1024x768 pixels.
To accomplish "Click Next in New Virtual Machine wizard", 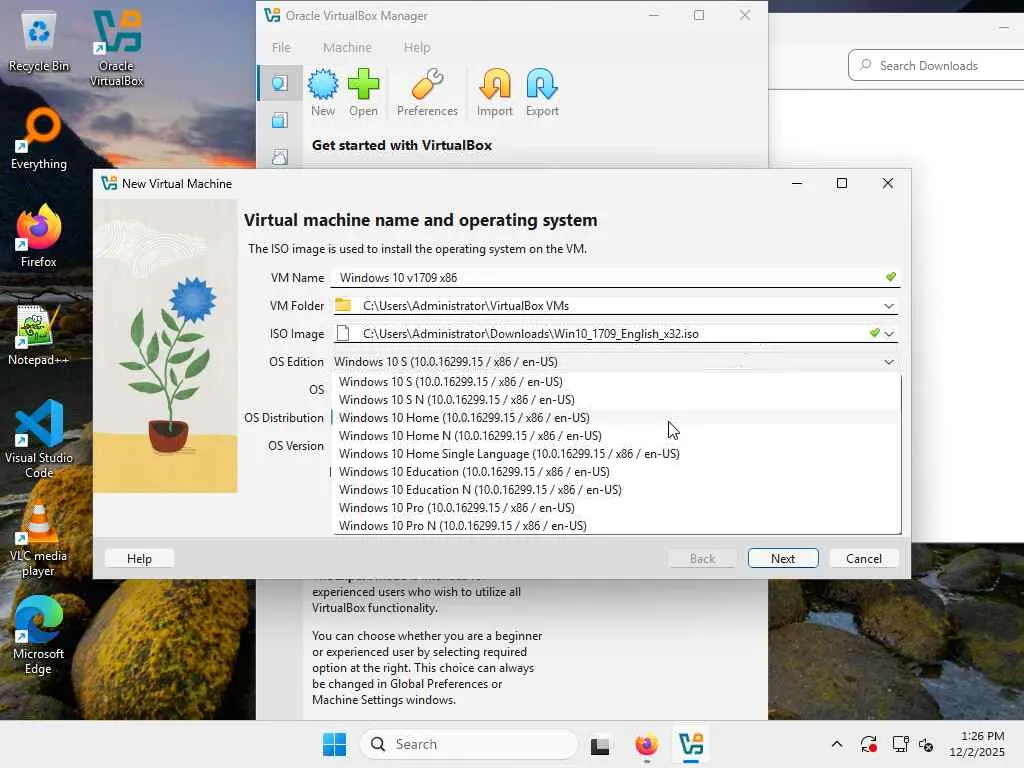I will (x=782, y=558).
